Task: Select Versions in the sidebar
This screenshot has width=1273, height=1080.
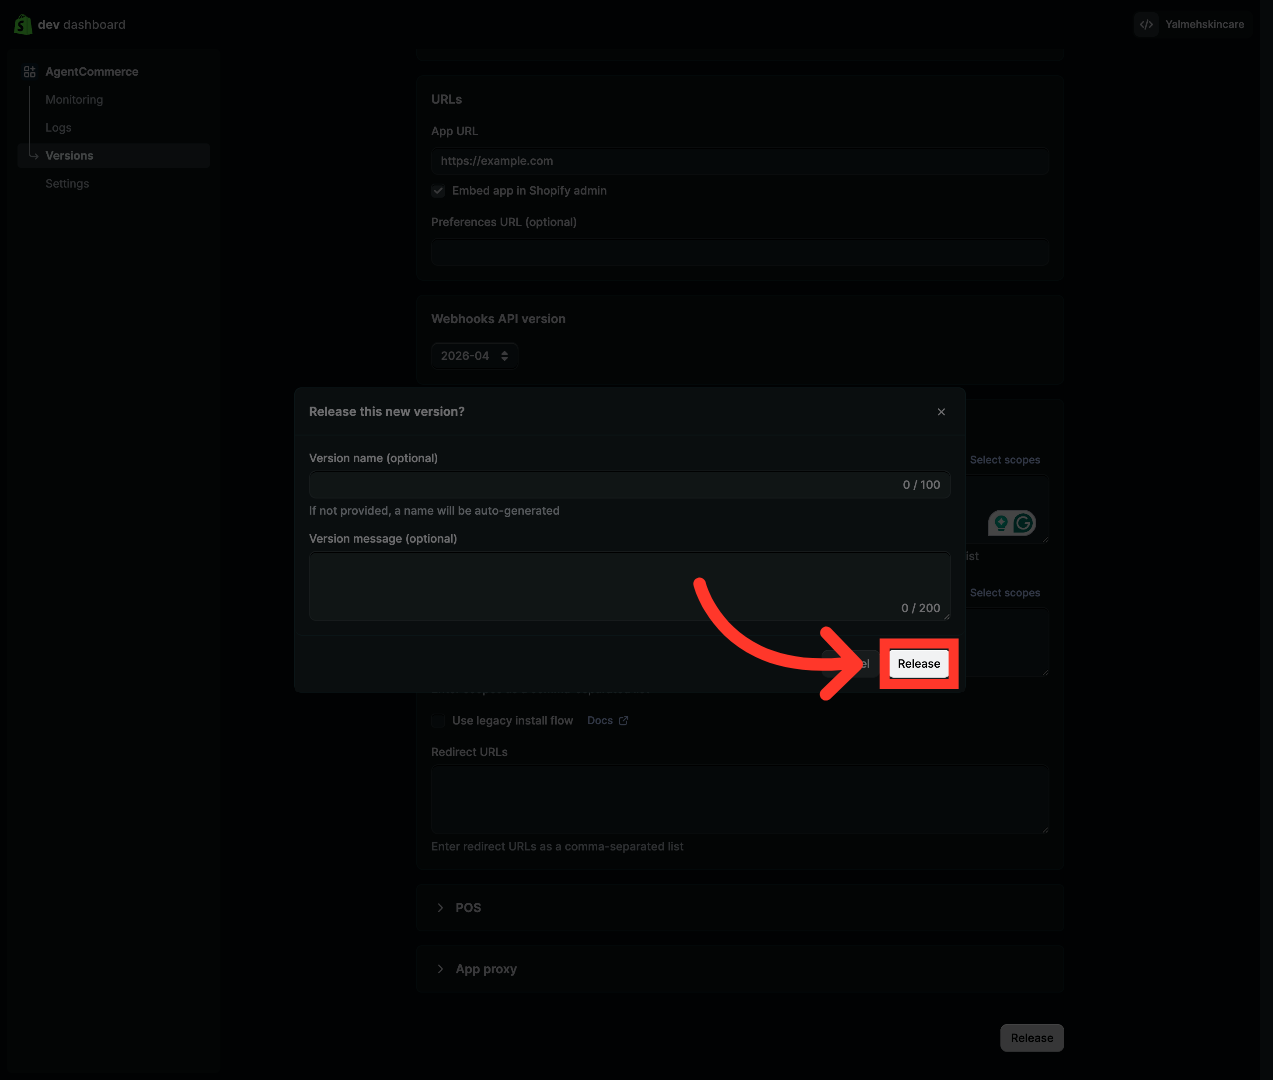Action: tap(114, 156)
